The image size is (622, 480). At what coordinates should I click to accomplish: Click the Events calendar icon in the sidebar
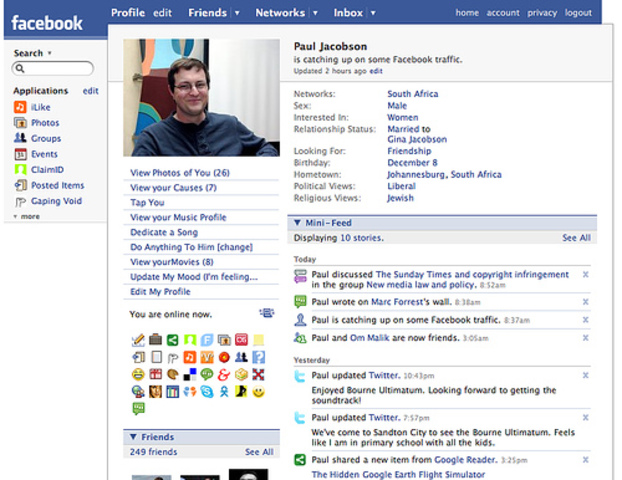(x=20, y=154)
